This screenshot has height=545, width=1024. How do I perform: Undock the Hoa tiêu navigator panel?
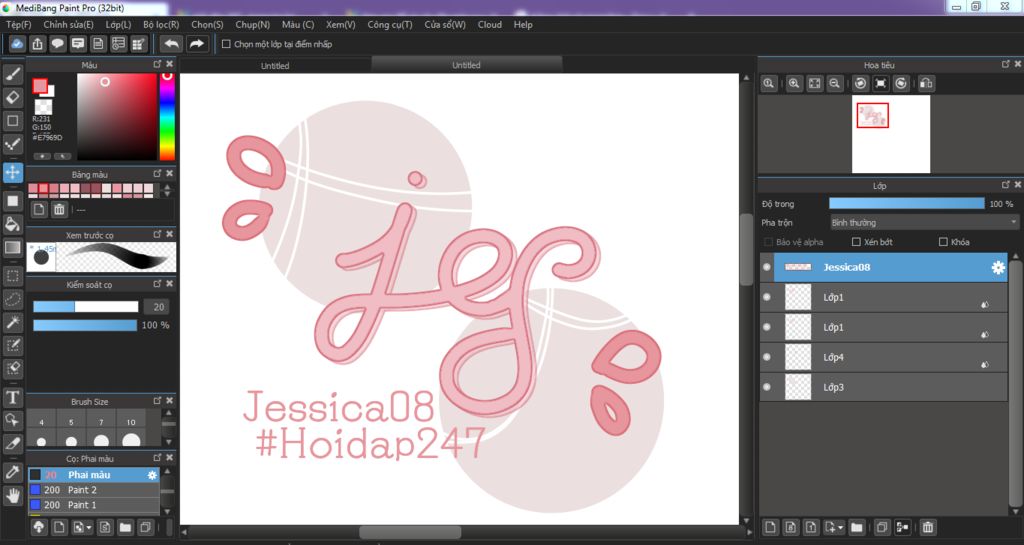point(1006,64)
